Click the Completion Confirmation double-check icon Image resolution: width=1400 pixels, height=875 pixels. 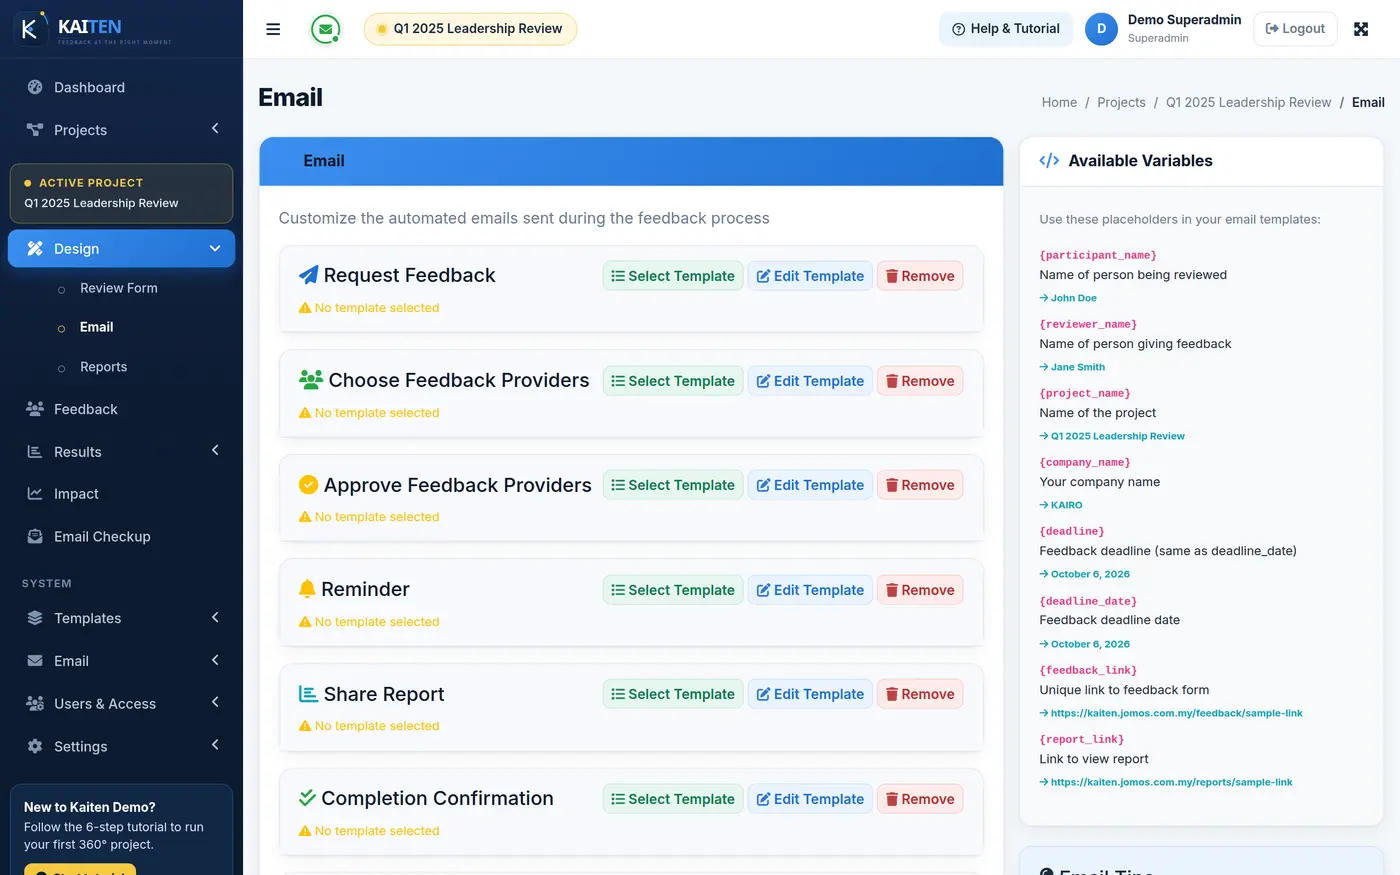(x=308, y=798)
